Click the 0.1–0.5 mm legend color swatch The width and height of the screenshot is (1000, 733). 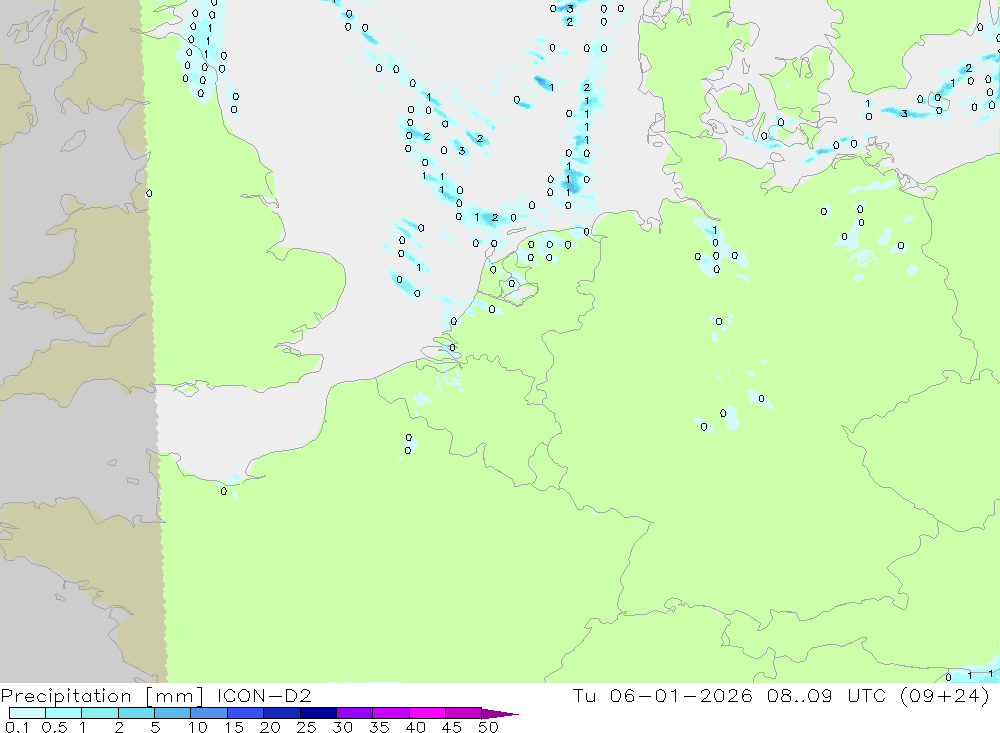coord(27,713)
